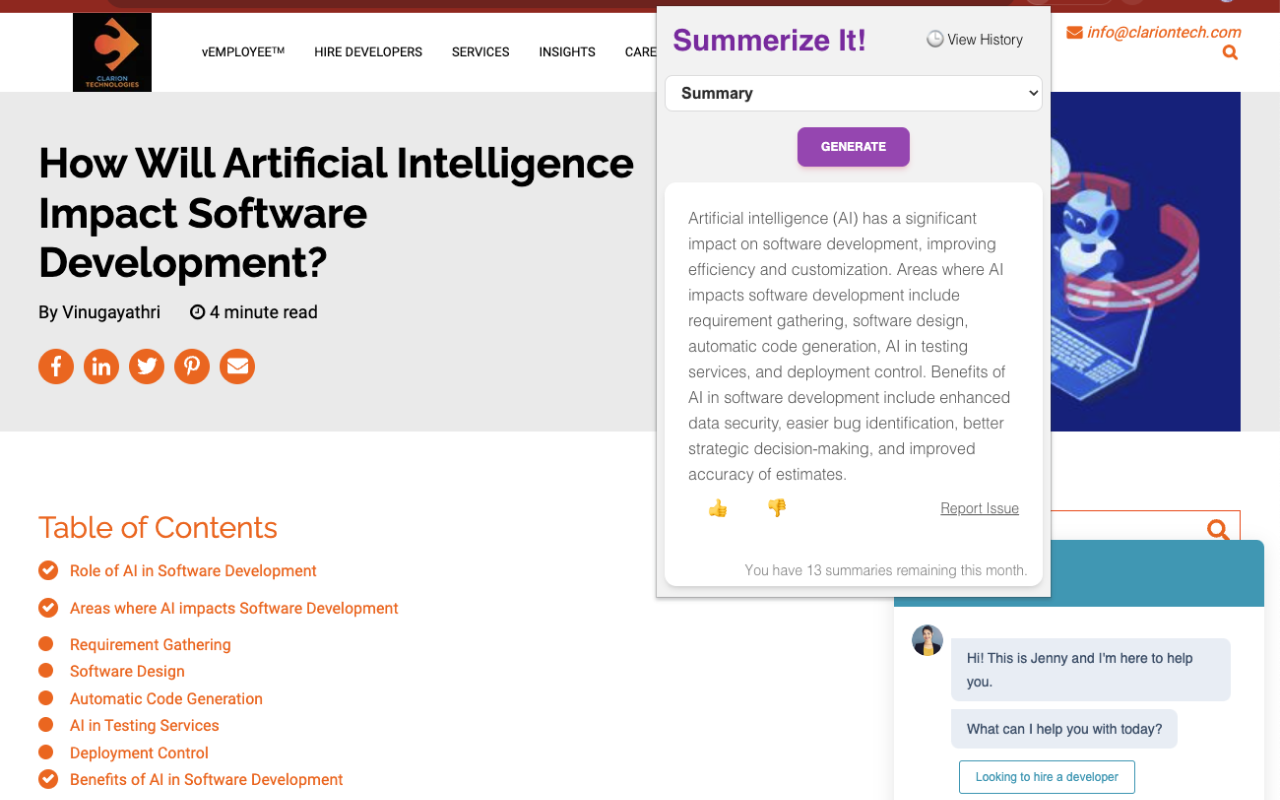Share article via Facebook icon
Screen dimensions: 1280x800
56,366
